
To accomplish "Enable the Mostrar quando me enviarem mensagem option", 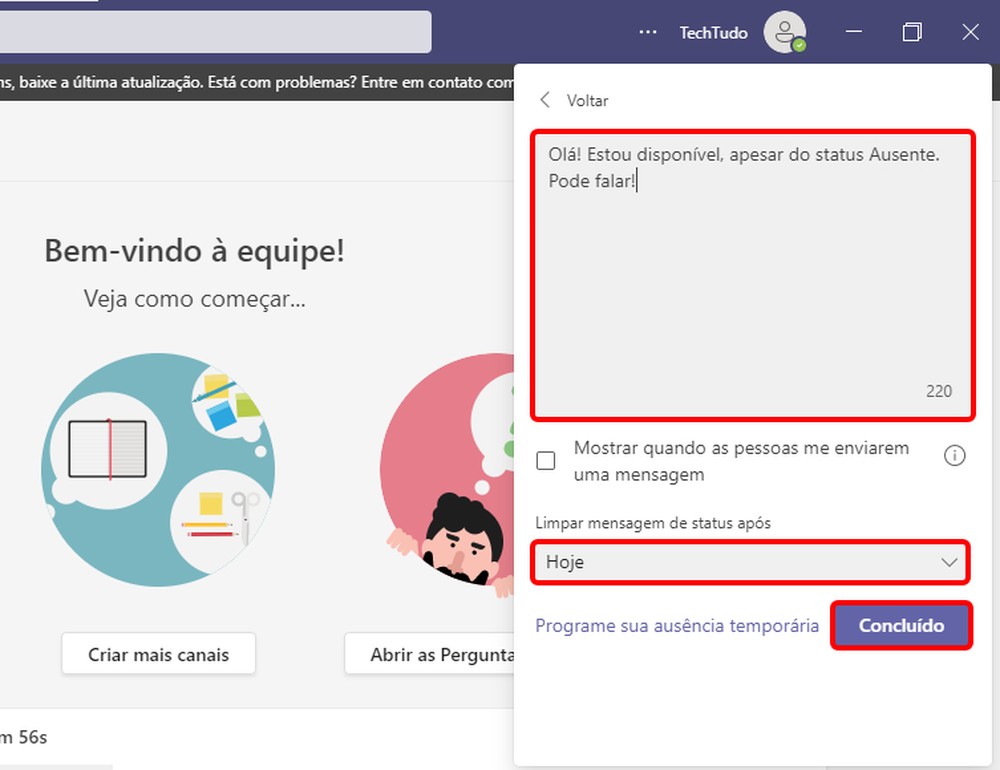I will coord(546,460).
